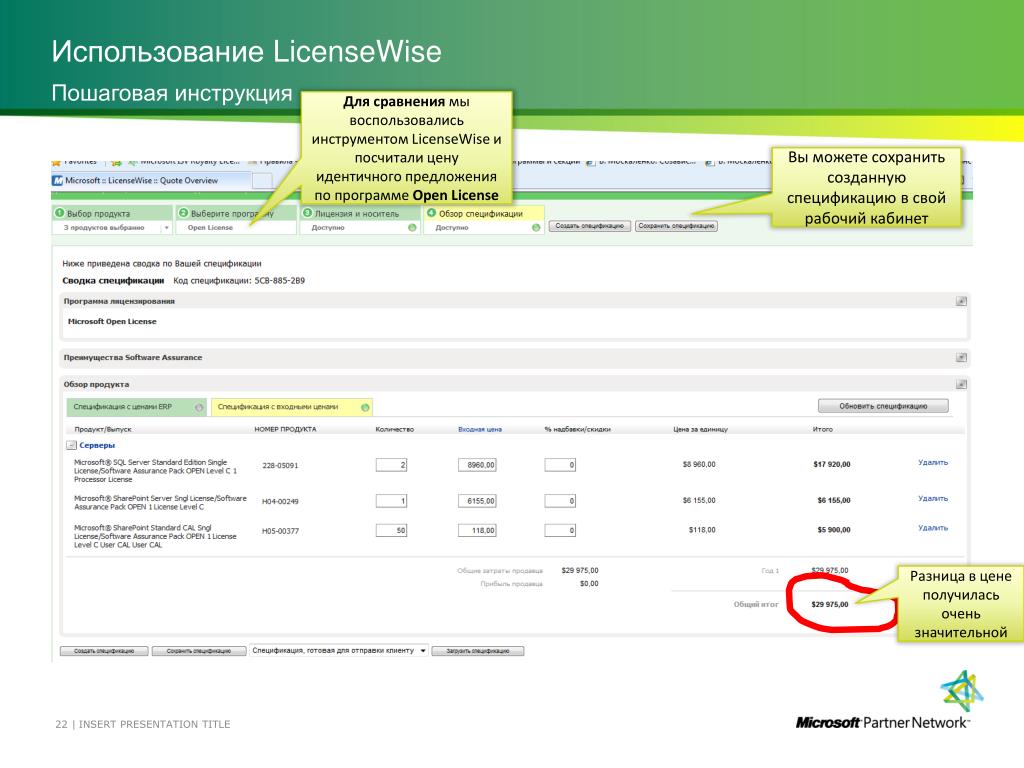The image size is (1024, 768).
Task: Open the Лицензия и носитель step
Action: click(x=359, y=213)
